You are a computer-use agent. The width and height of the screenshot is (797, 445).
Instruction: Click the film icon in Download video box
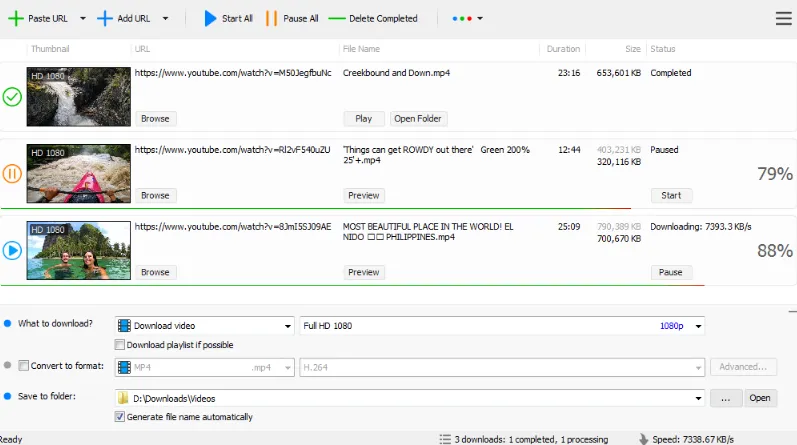point(125,325)
